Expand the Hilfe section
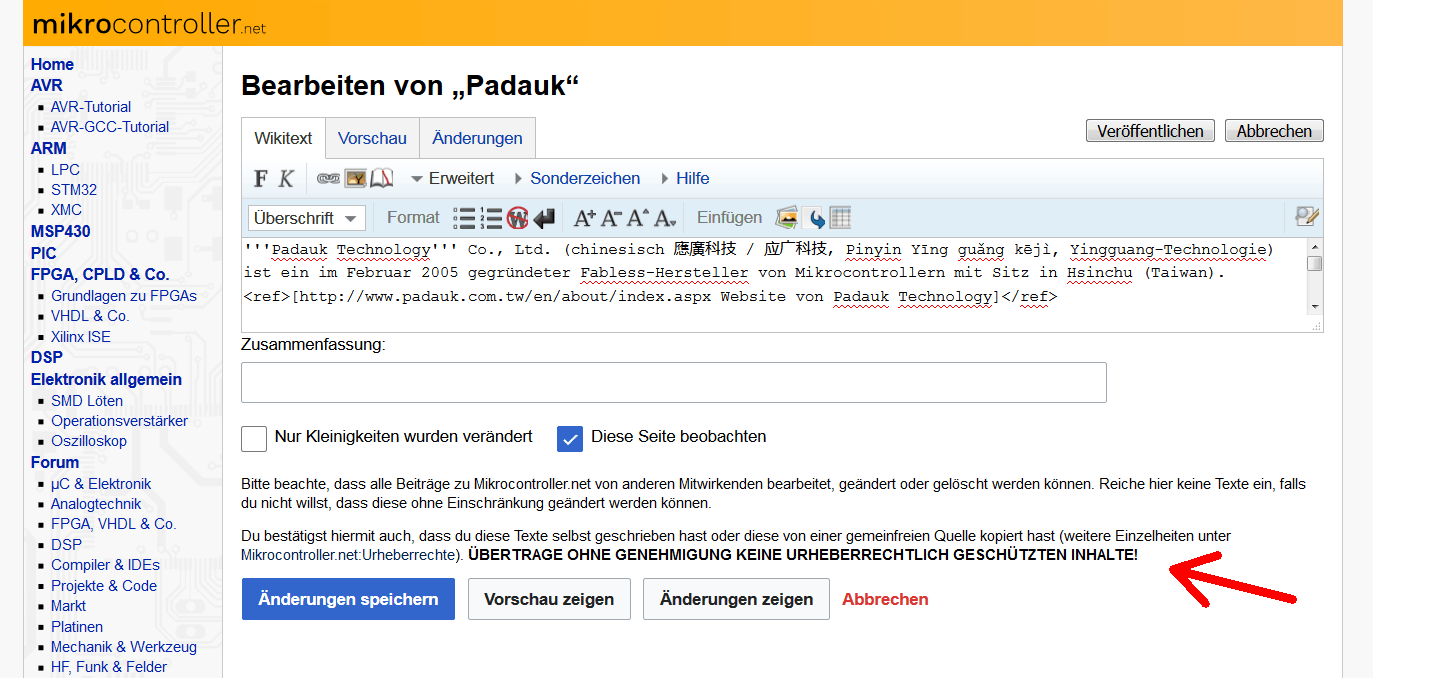1435x678 pixels. [x=685, y=178]
